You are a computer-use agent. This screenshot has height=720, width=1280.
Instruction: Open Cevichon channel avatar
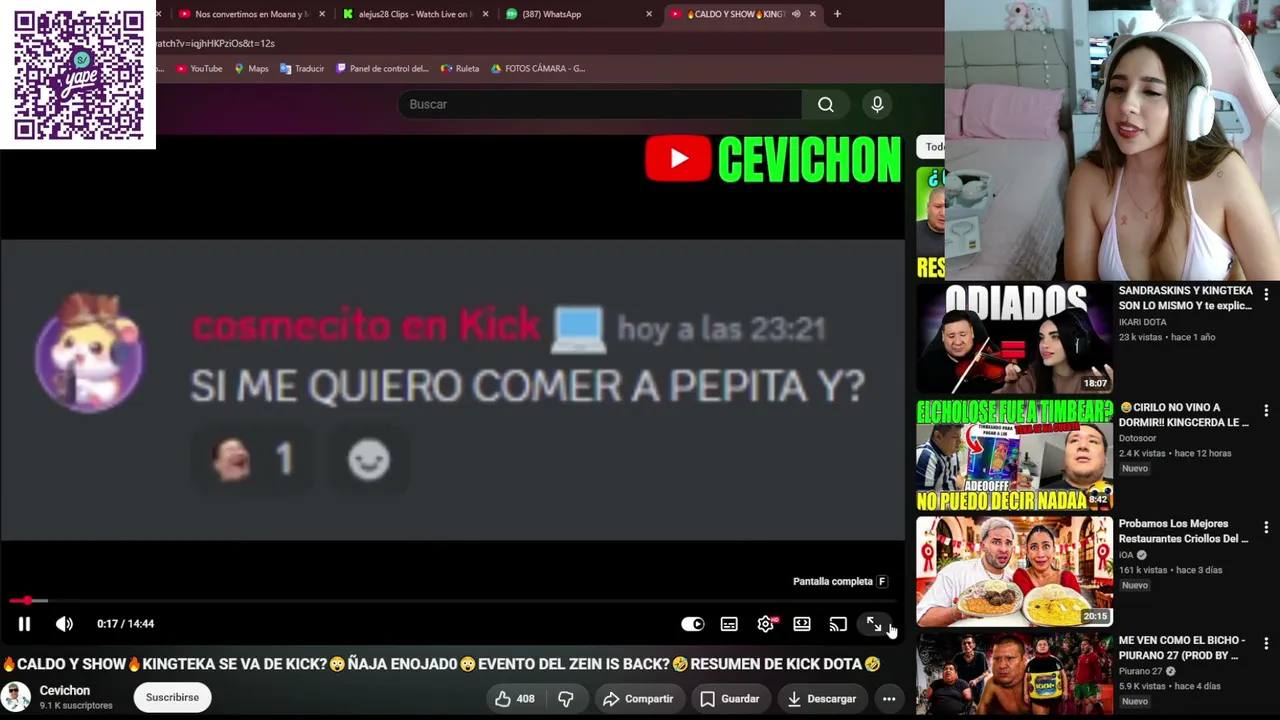[x=15, y=697]
